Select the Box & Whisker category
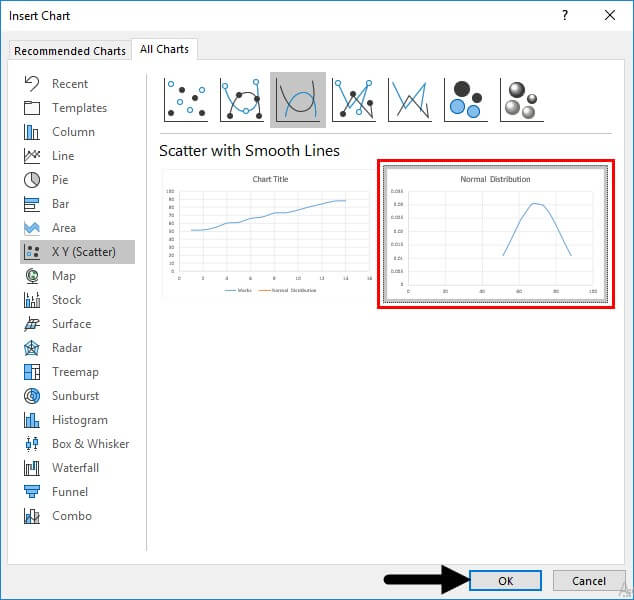 77,444
